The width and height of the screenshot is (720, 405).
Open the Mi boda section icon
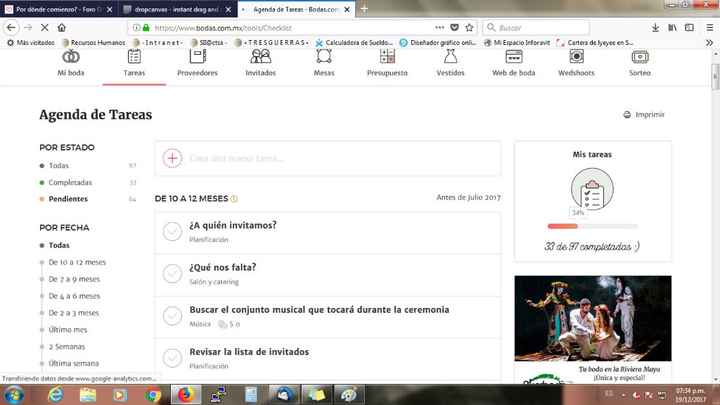click(x=71, y=58)
